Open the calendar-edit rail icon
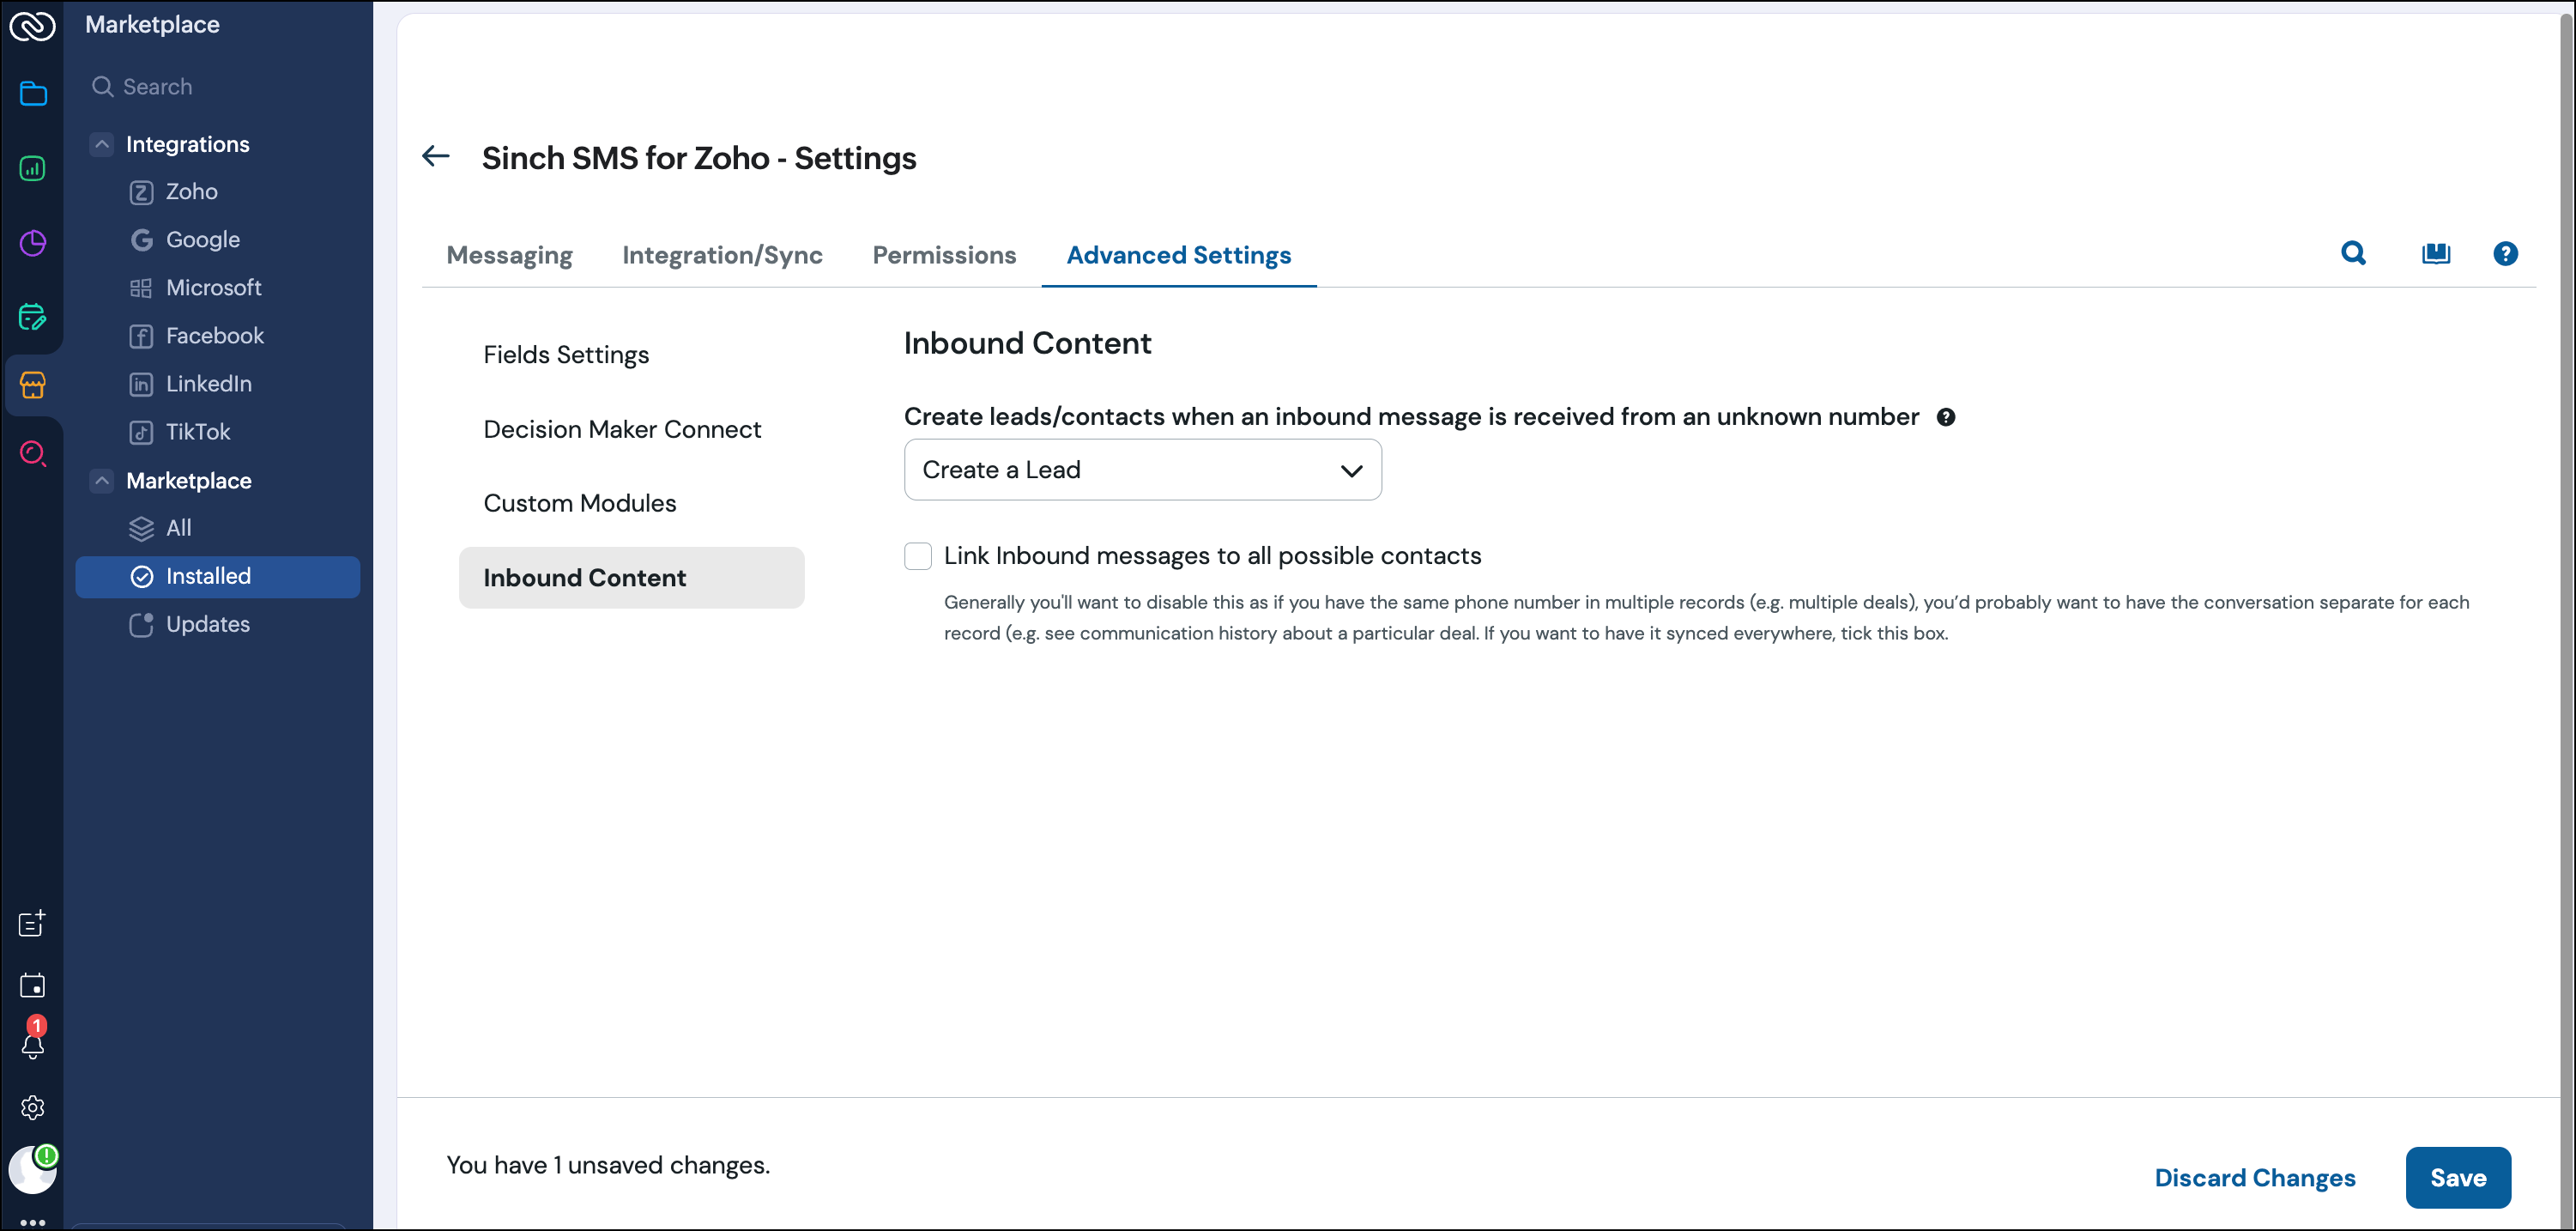The image size is (2576, 1231). pyautogui.click(x=33, y=317)
